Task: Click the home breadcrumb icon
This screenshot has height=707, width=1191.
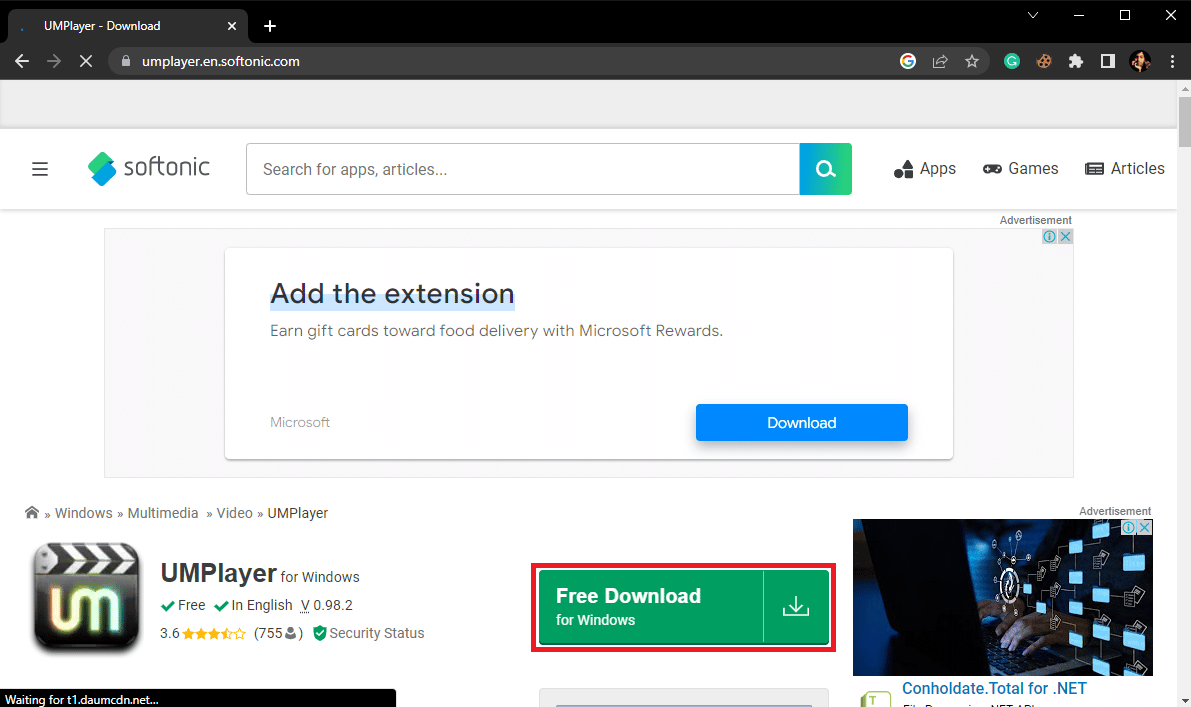Action: (31, 513)
